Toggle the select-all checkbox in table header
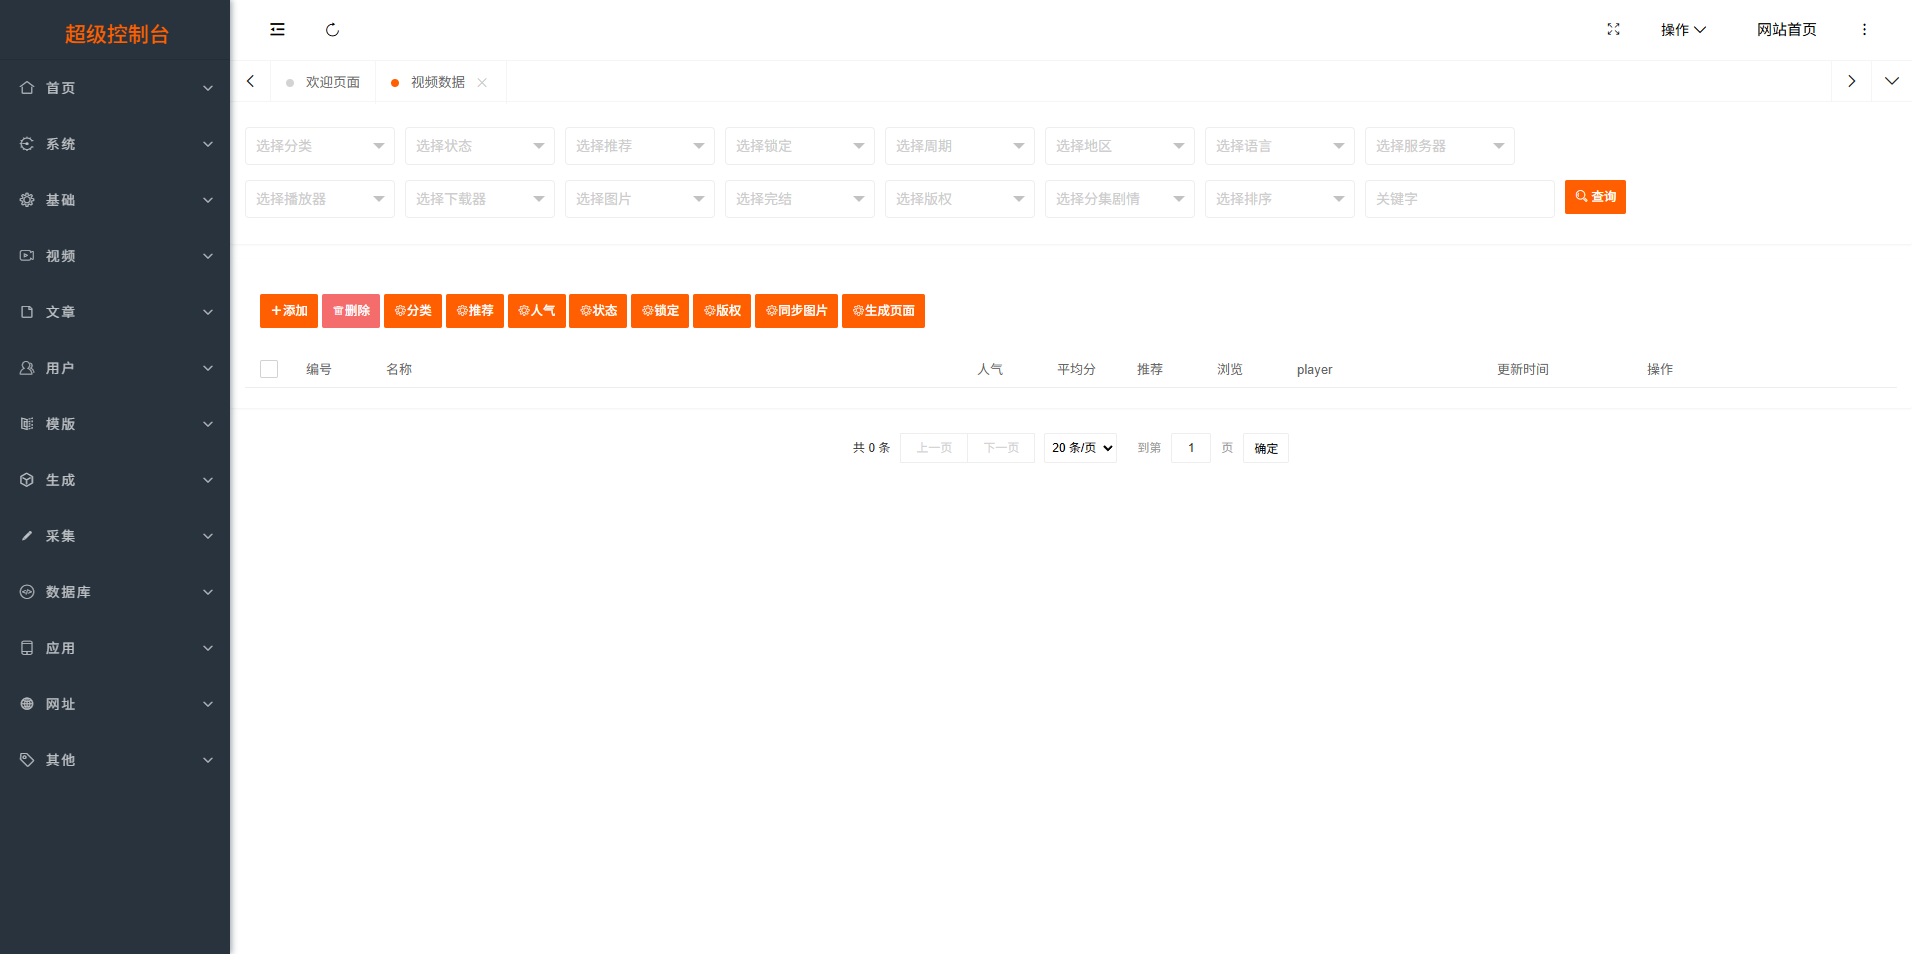 pyautogui.click(x=269, y=369)
